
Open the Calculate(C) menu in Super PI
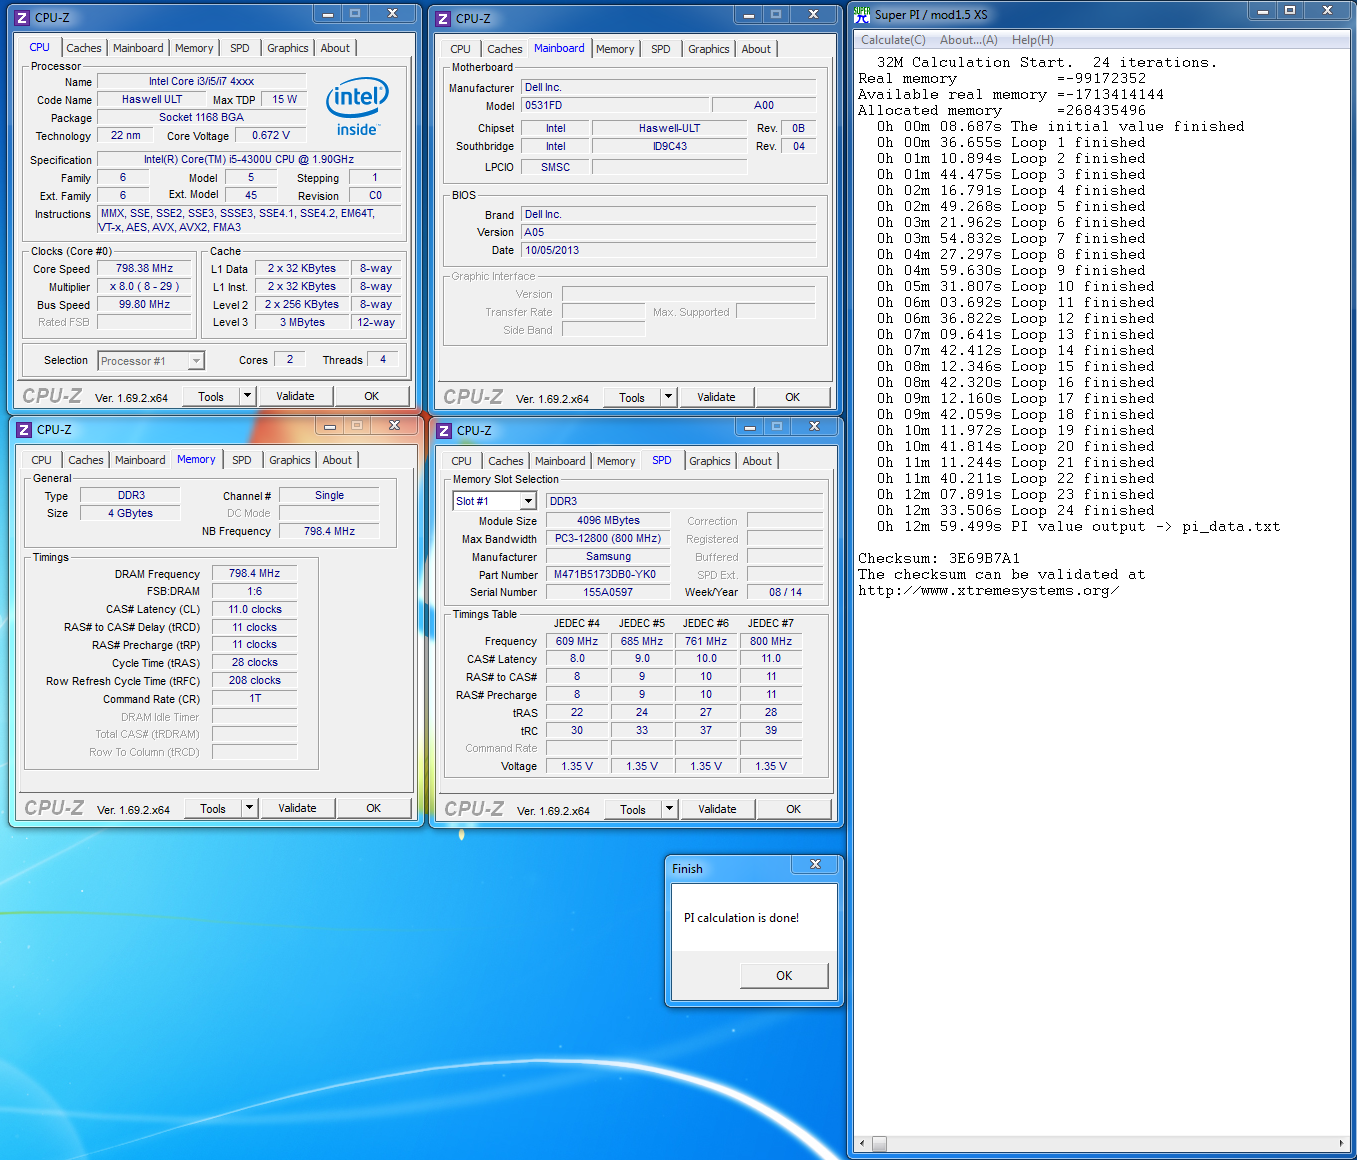893,40
